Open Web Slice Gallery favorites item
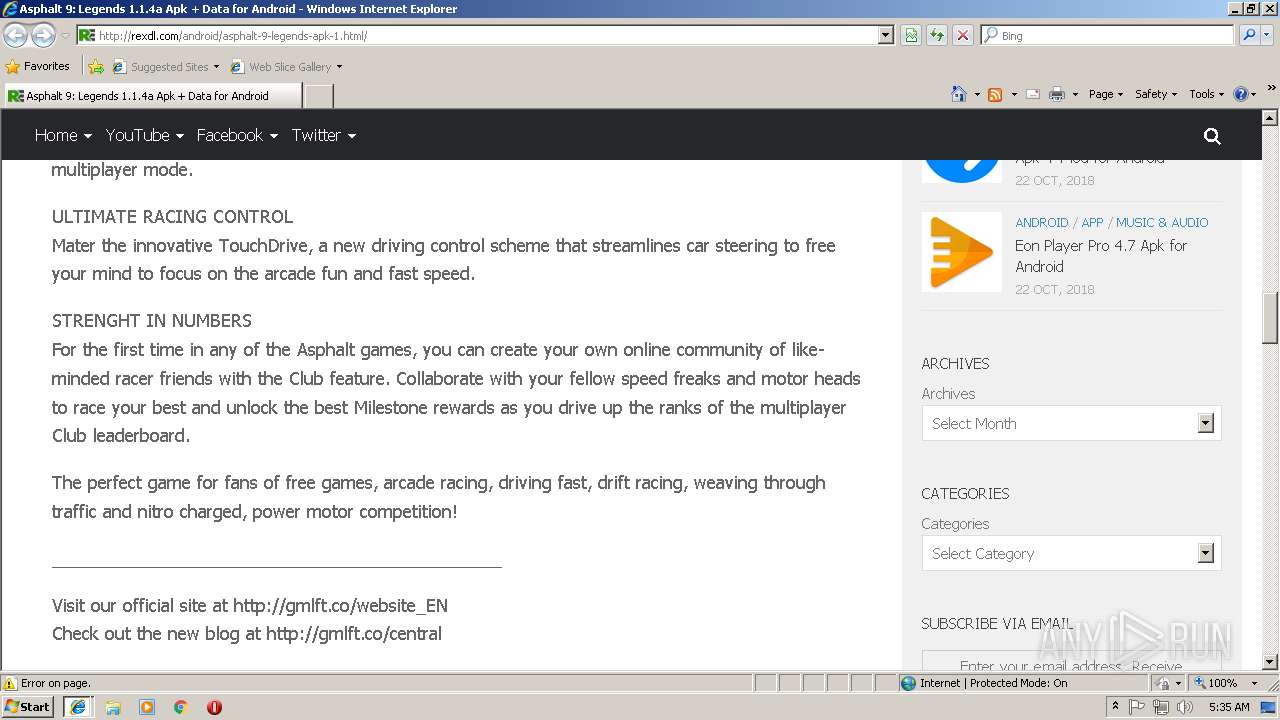 click(286, 67)
